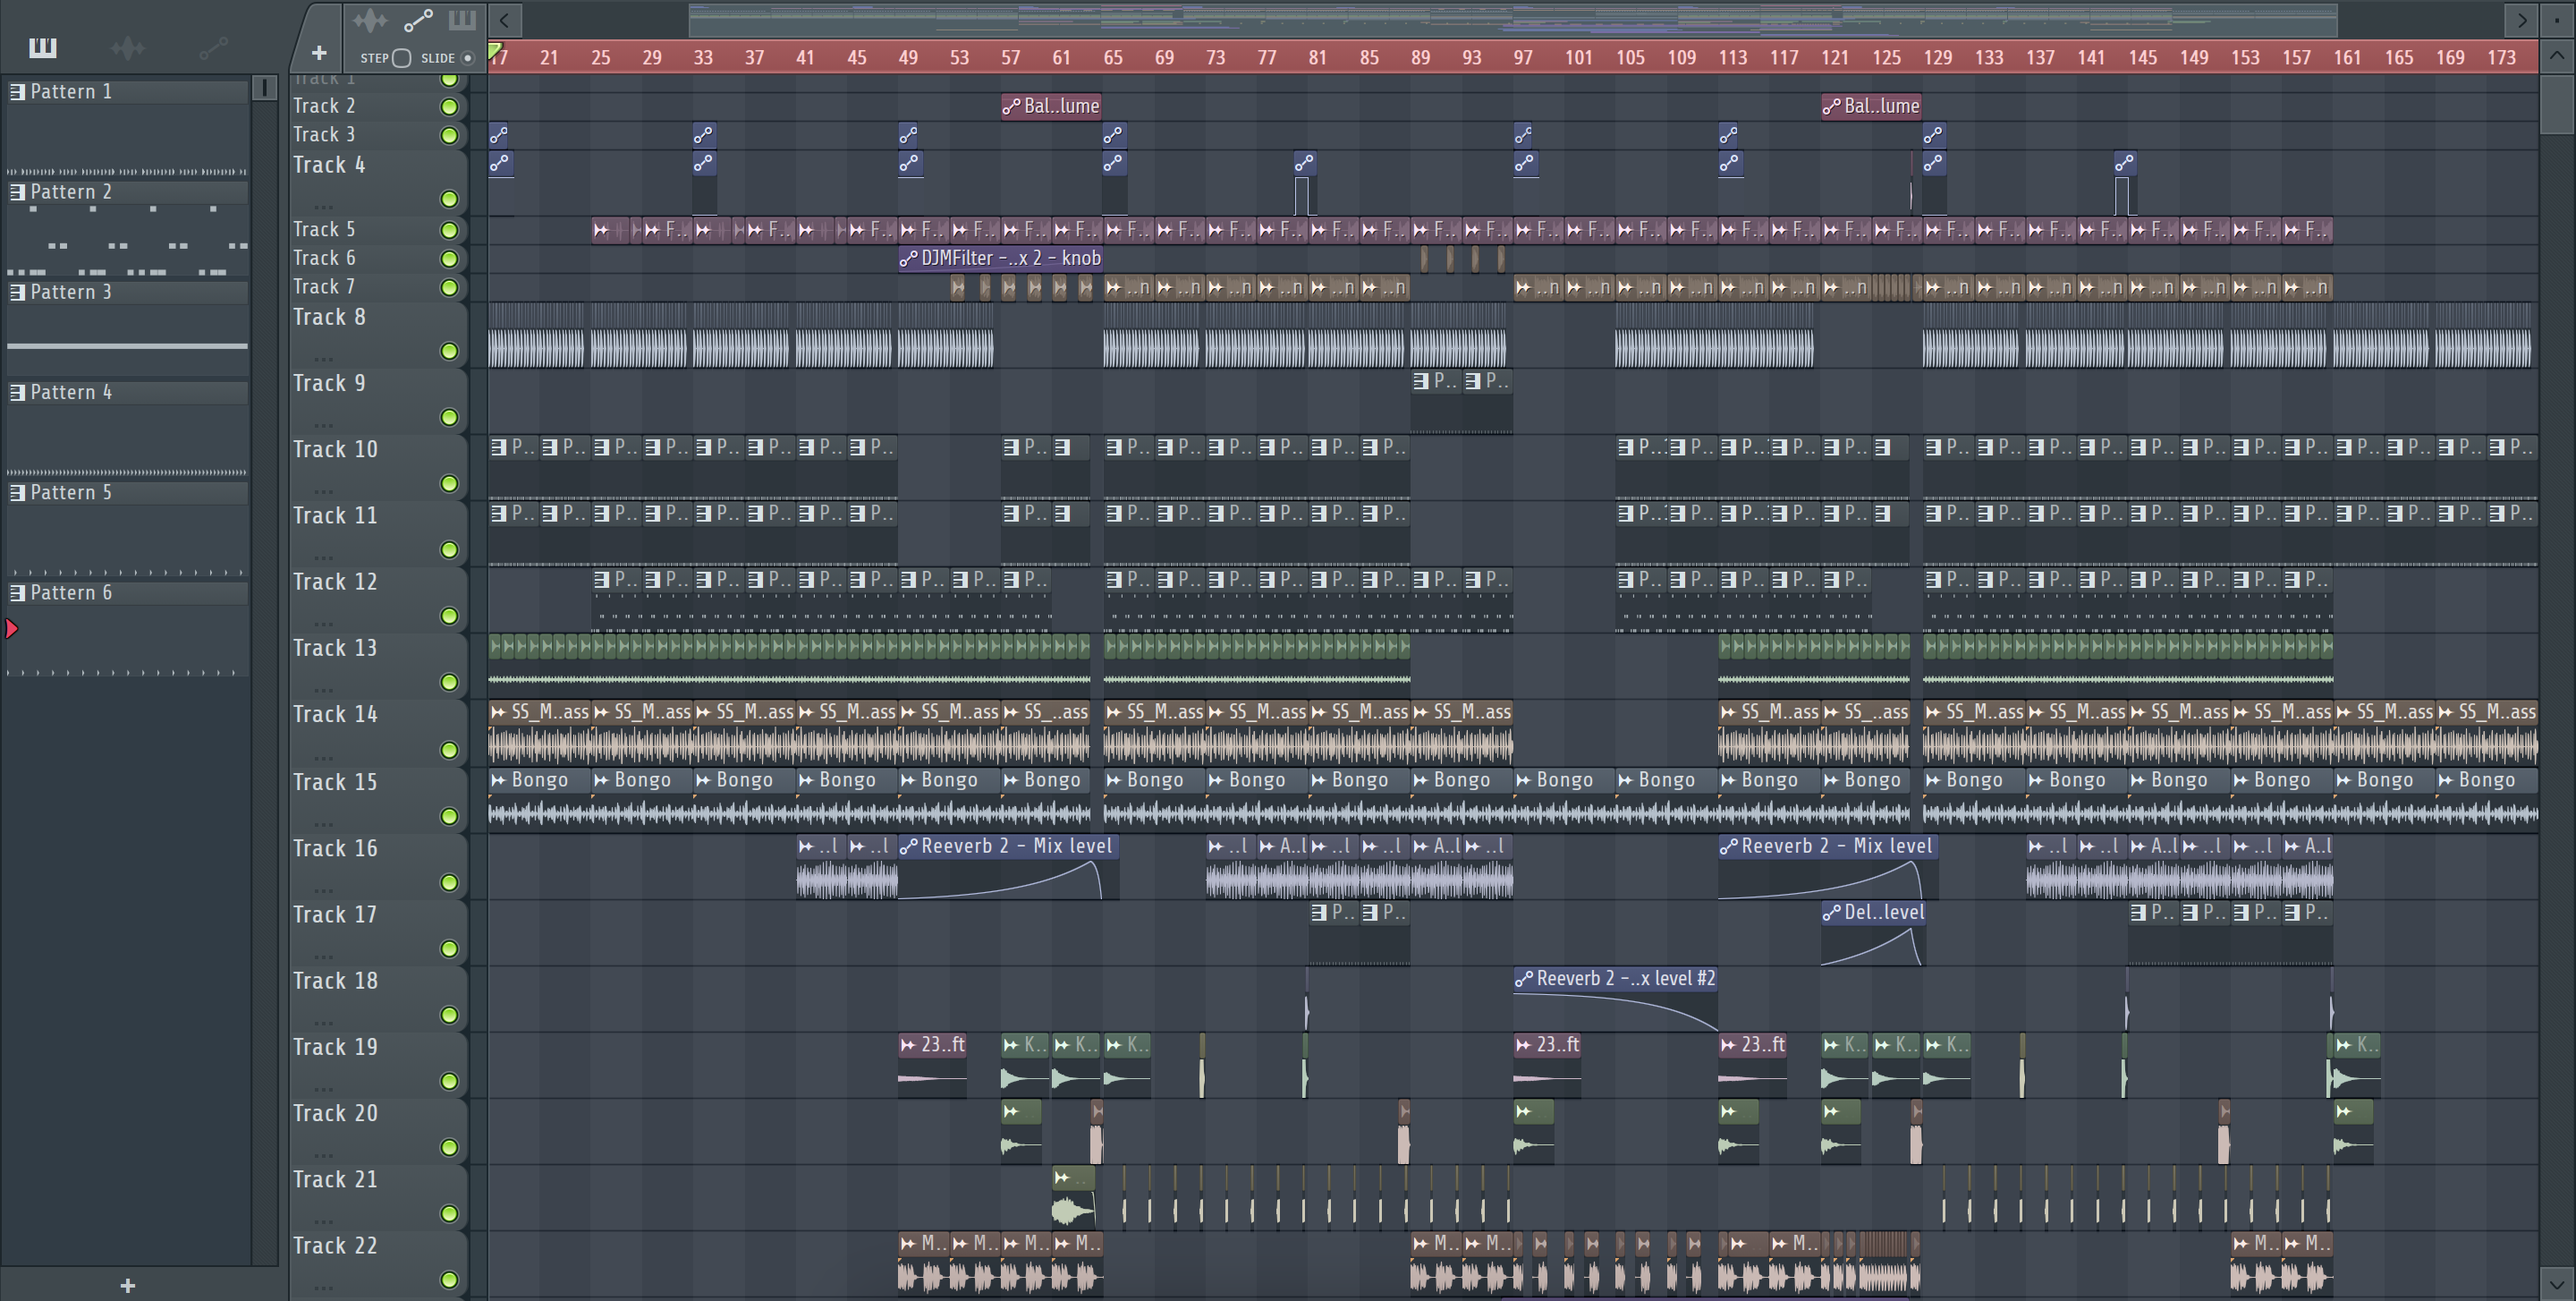The width and height of the screenshot is (2576, 1301).
Task: Open menu of first Bongo clip at bar 17
Action: tap(498, 780)
